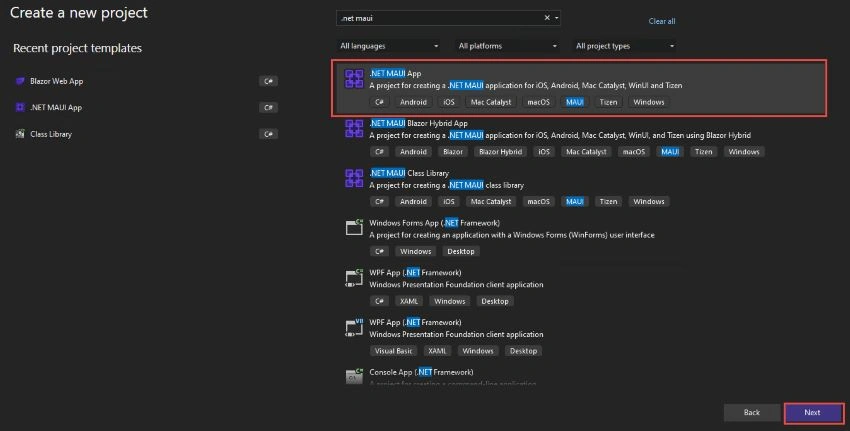The width and height of the screenshot is (850, 431).
Task: Click the C# badge beside Blazor Web App
Action: (268, 81)
